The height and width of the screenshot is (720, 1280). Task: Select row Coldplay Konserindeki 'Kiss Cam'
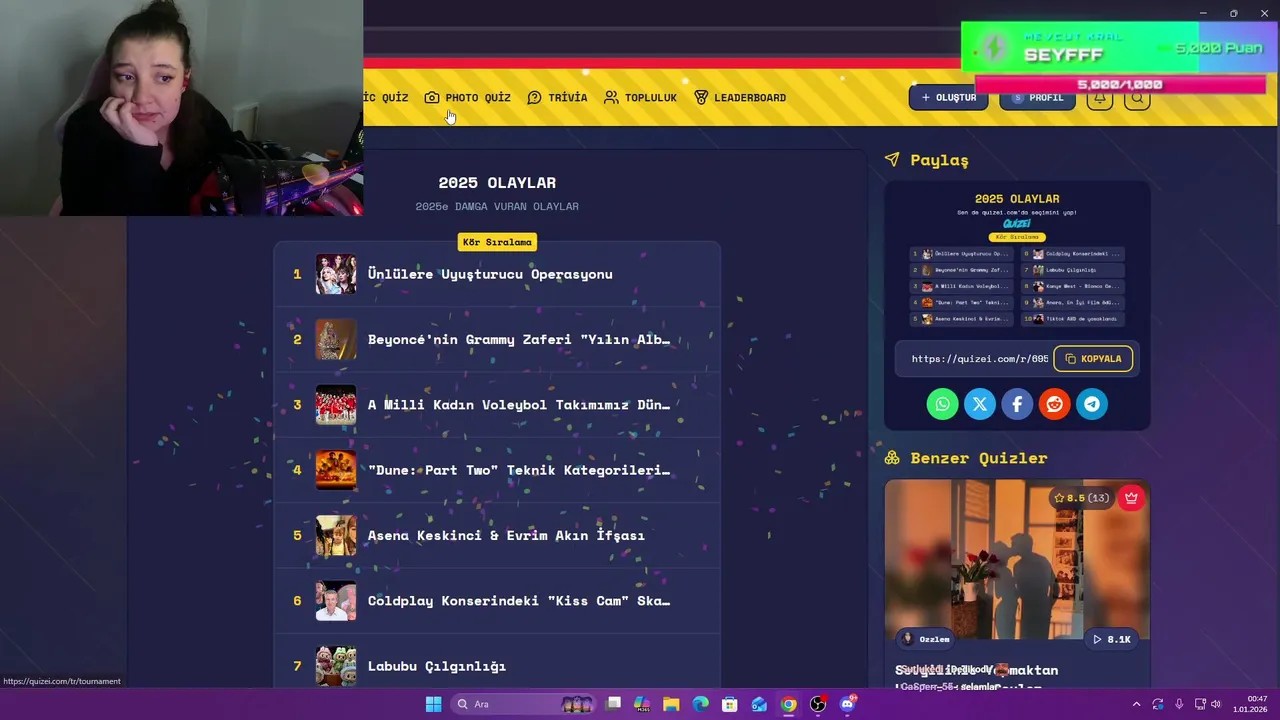(x=497, y=600)
